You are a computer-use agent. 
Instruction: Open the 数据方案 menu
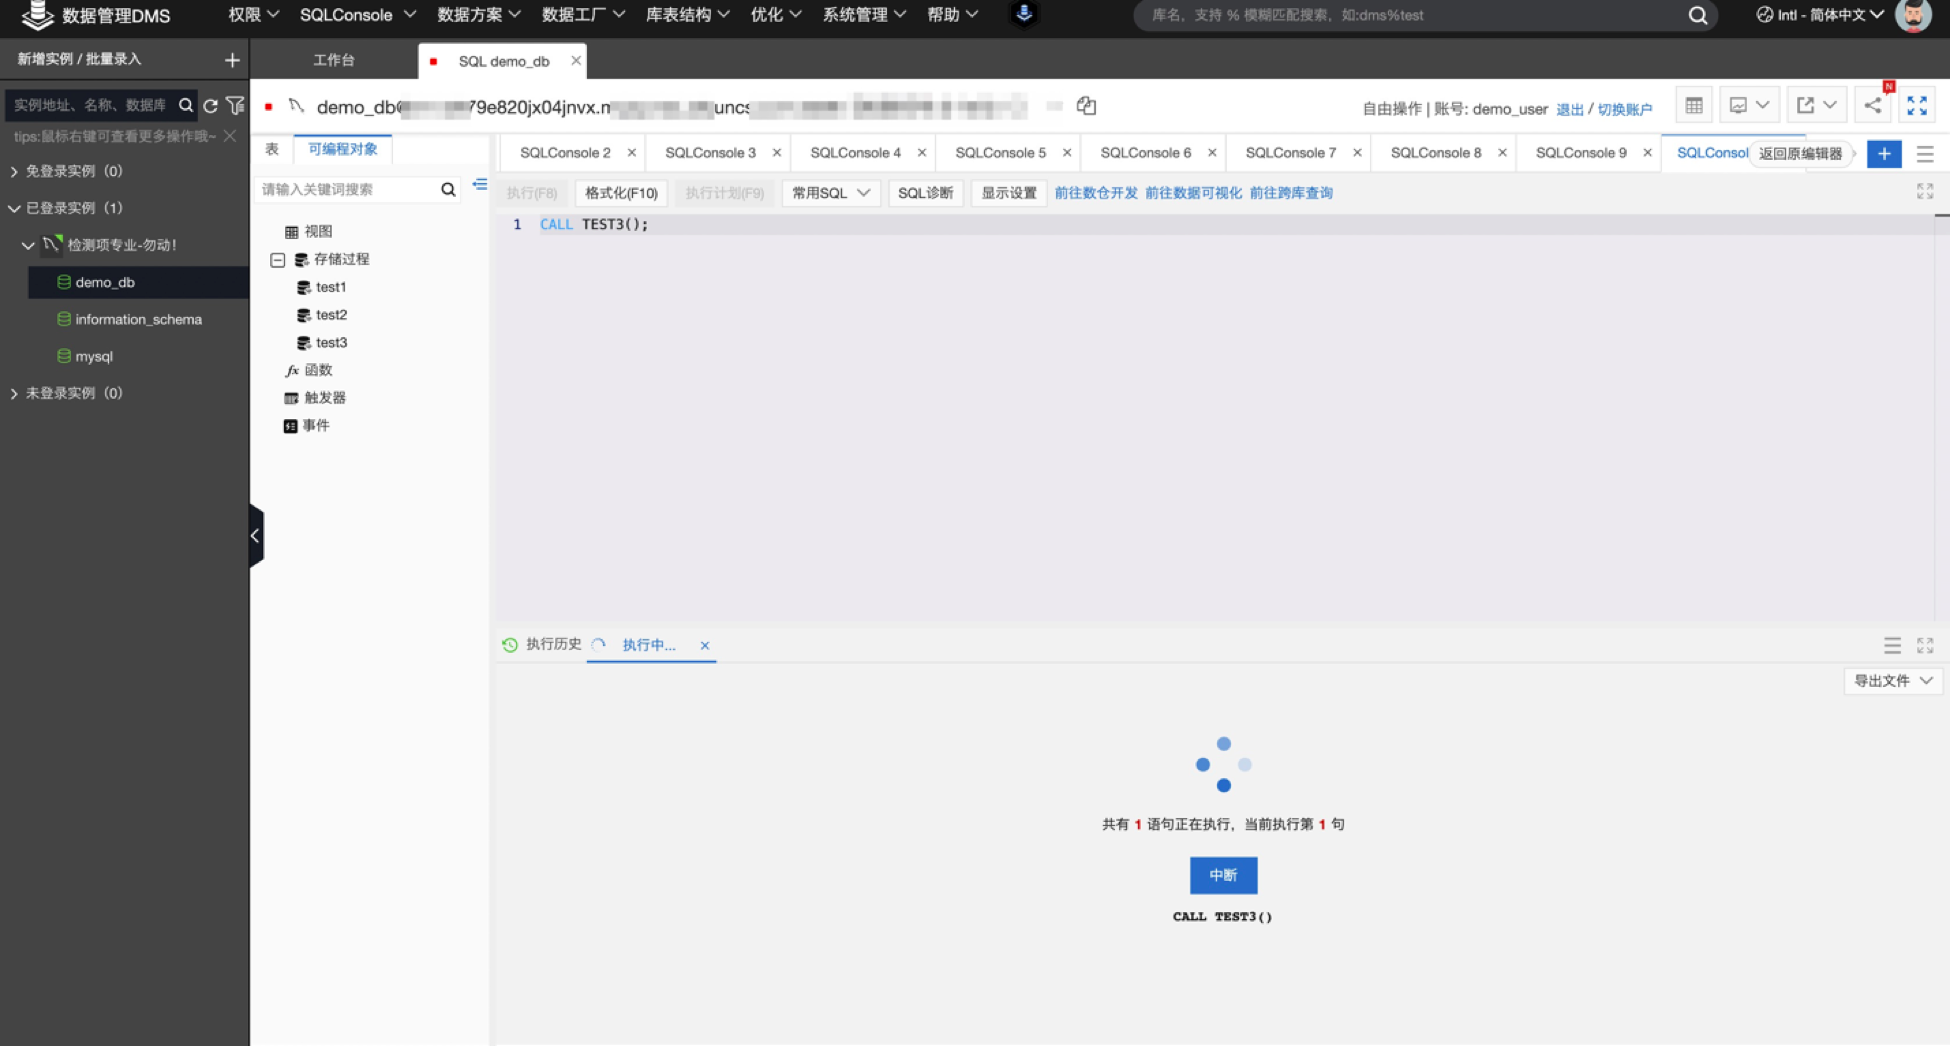(478, 15)
